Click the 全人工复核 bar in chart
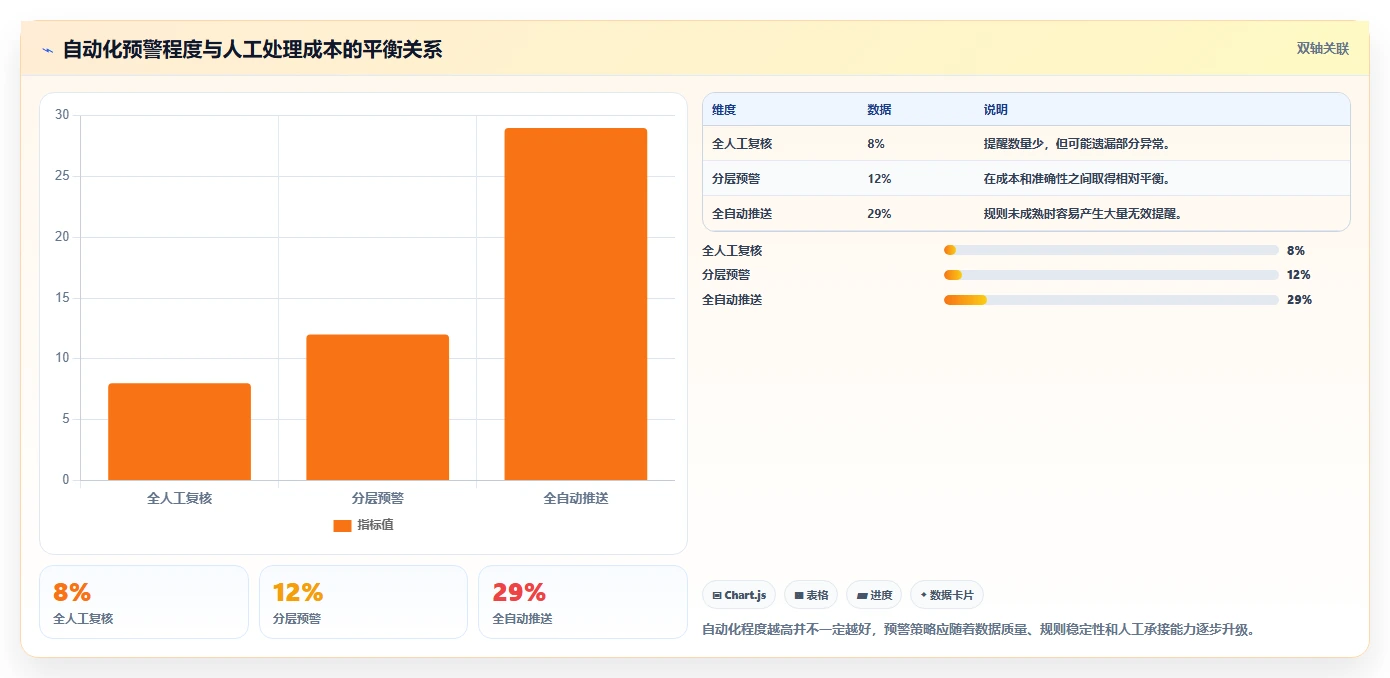The height and width of the screenshot is (678, 1390). pyautogui.click(x=180, y=432)
